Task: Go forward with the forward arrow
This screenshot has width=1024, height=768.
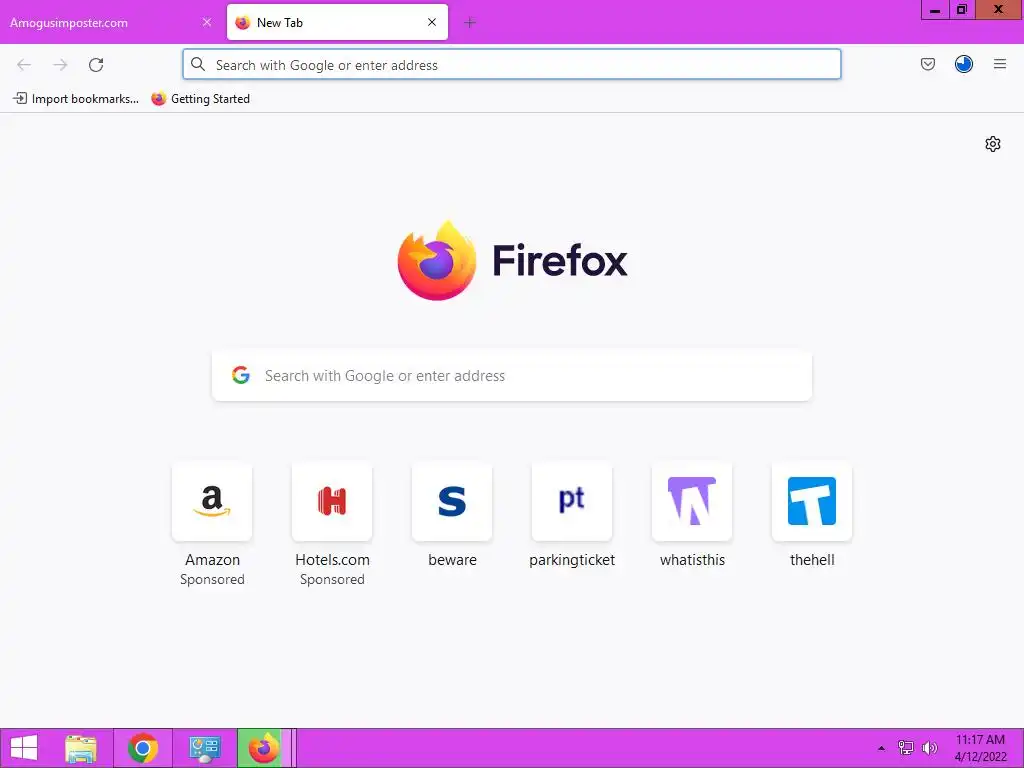Action: (x=60, y=65)
